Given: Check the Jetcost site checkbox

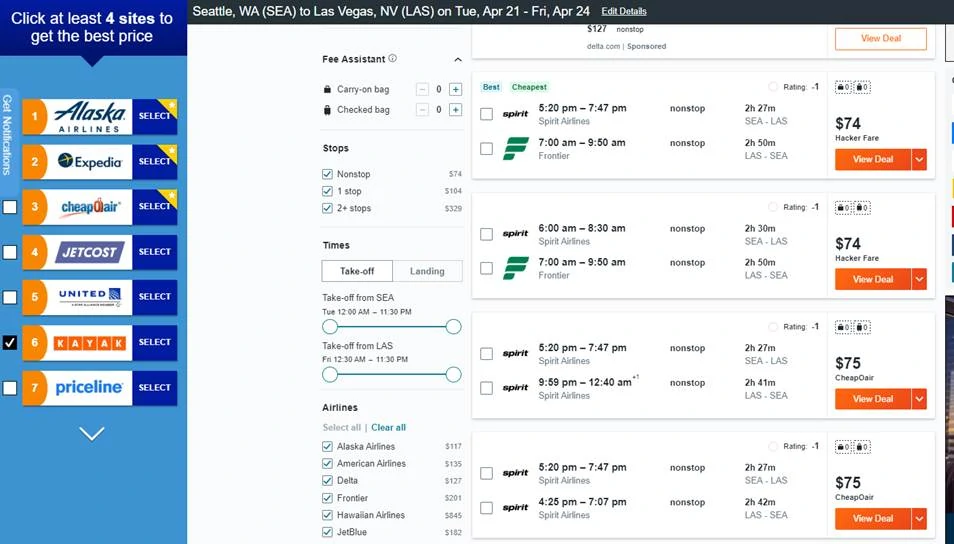Looking at the screenshot, I should point(10,252).
